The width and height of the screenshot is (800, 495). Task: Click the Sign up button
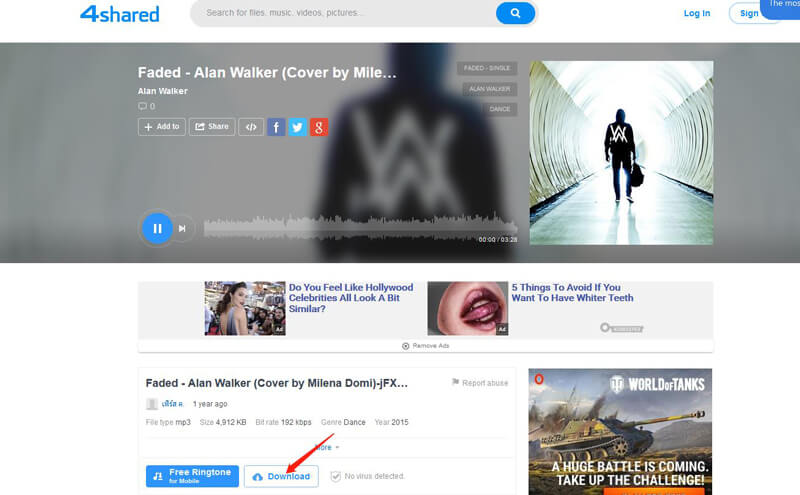(749, 13)
